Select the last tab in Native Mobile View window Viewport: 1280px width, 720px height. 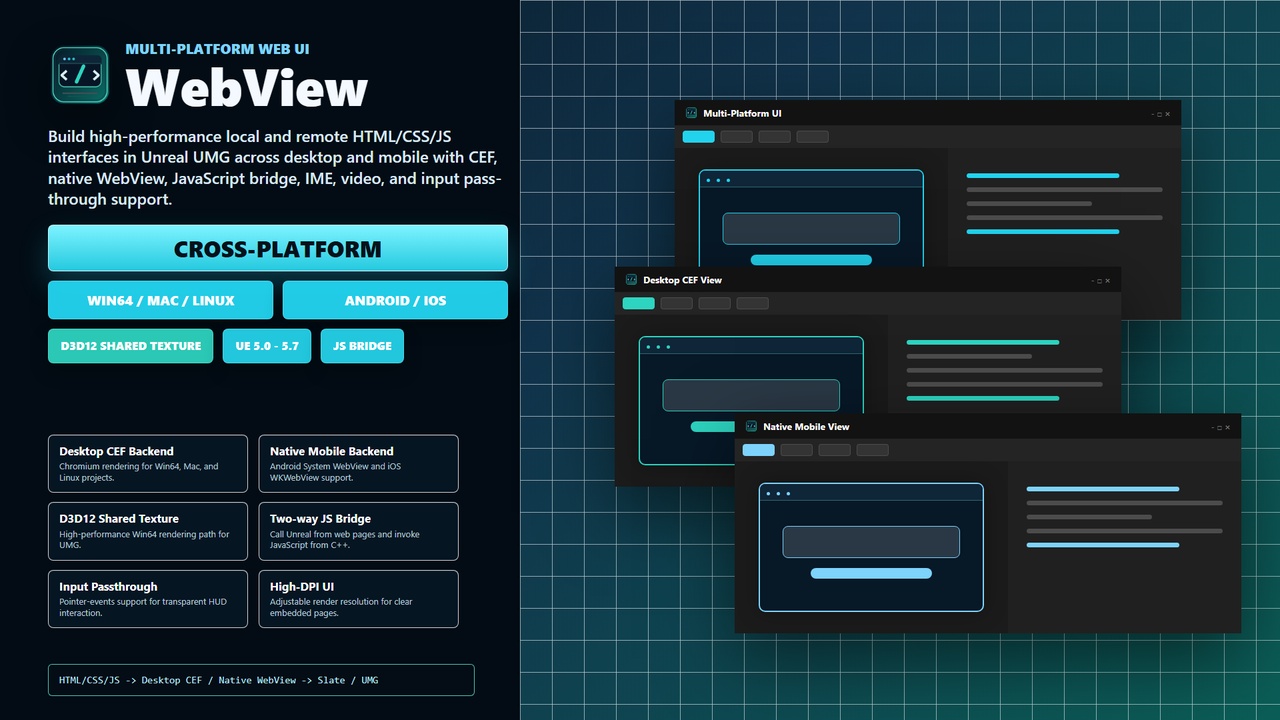click(873, 450)
